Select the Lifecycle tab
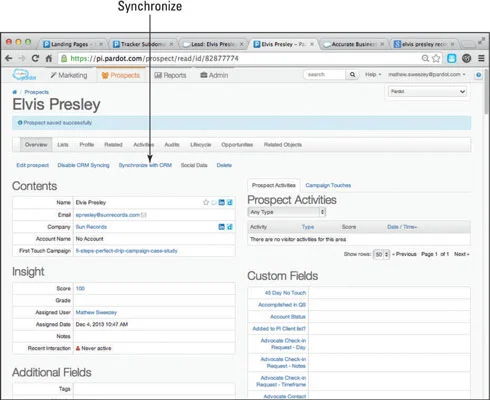The image size is (490, 400). (201, 145)
